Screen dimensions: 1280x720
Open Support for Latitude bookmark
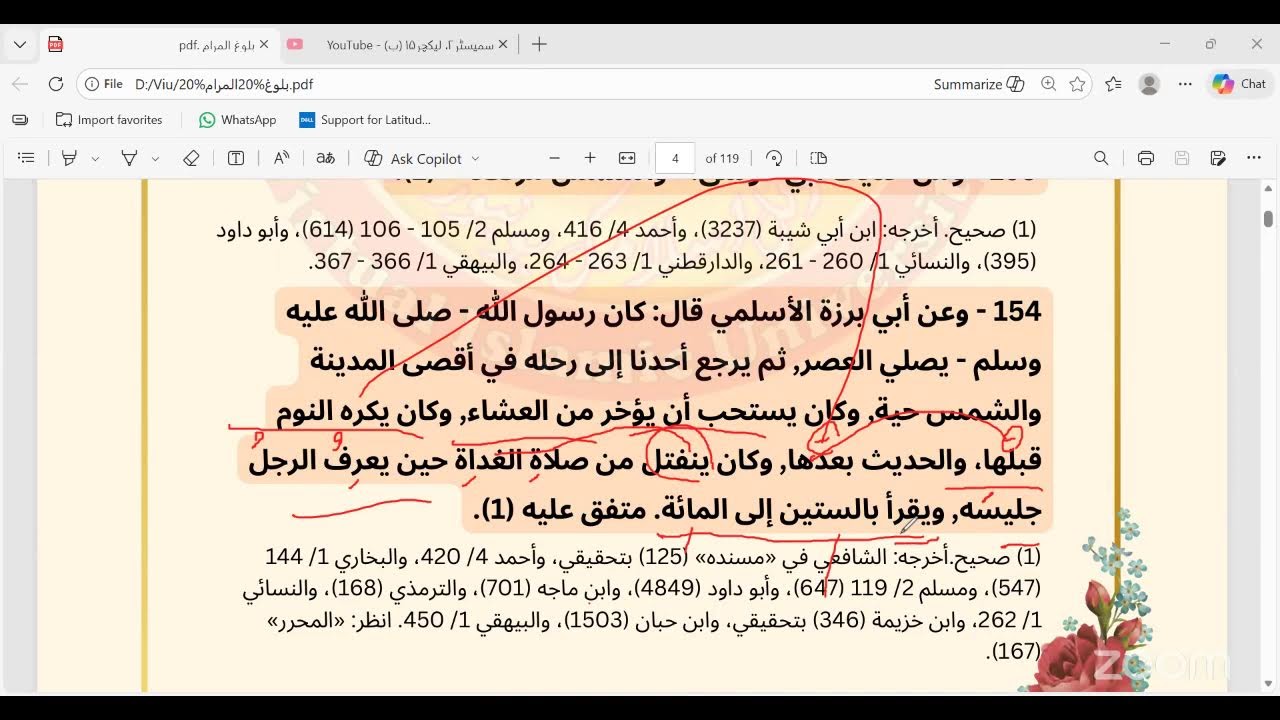pyautogui.click(x=365, y=120)
